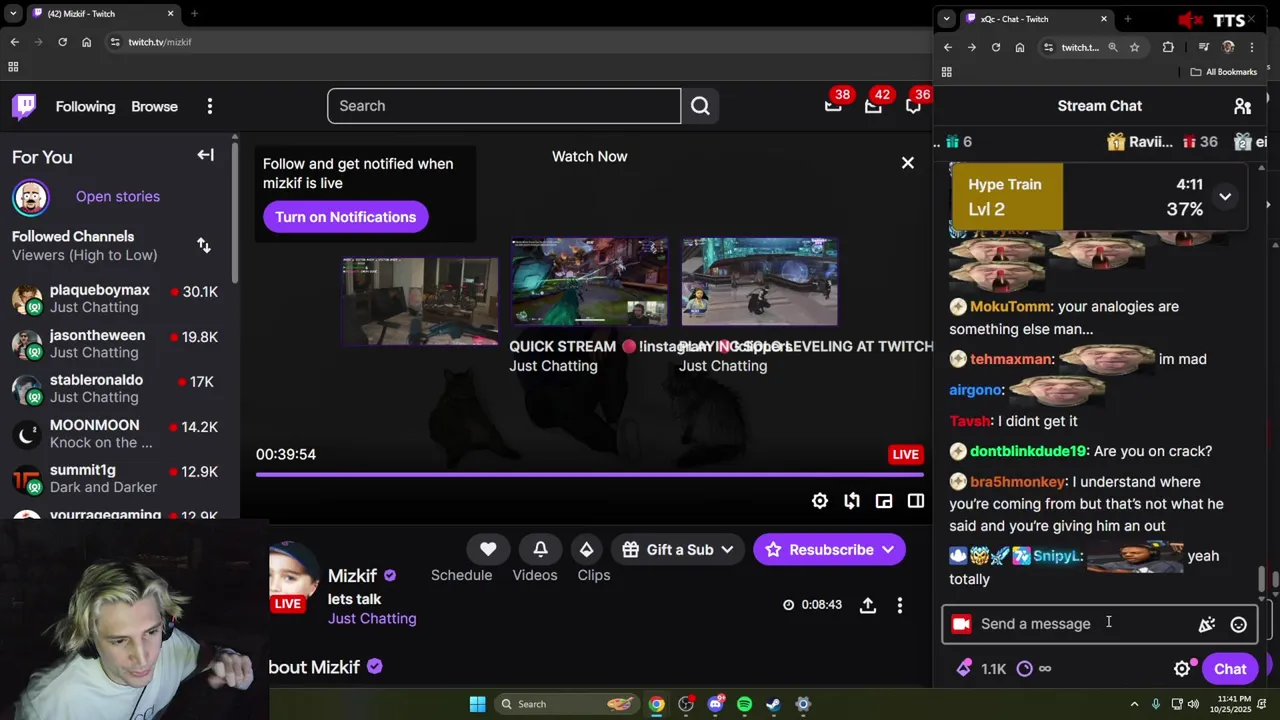The height and width of the screenshot is (720, 1280).
Task: Click the media control icon in chat window toolbar
Action: [x=1204, y=47]
